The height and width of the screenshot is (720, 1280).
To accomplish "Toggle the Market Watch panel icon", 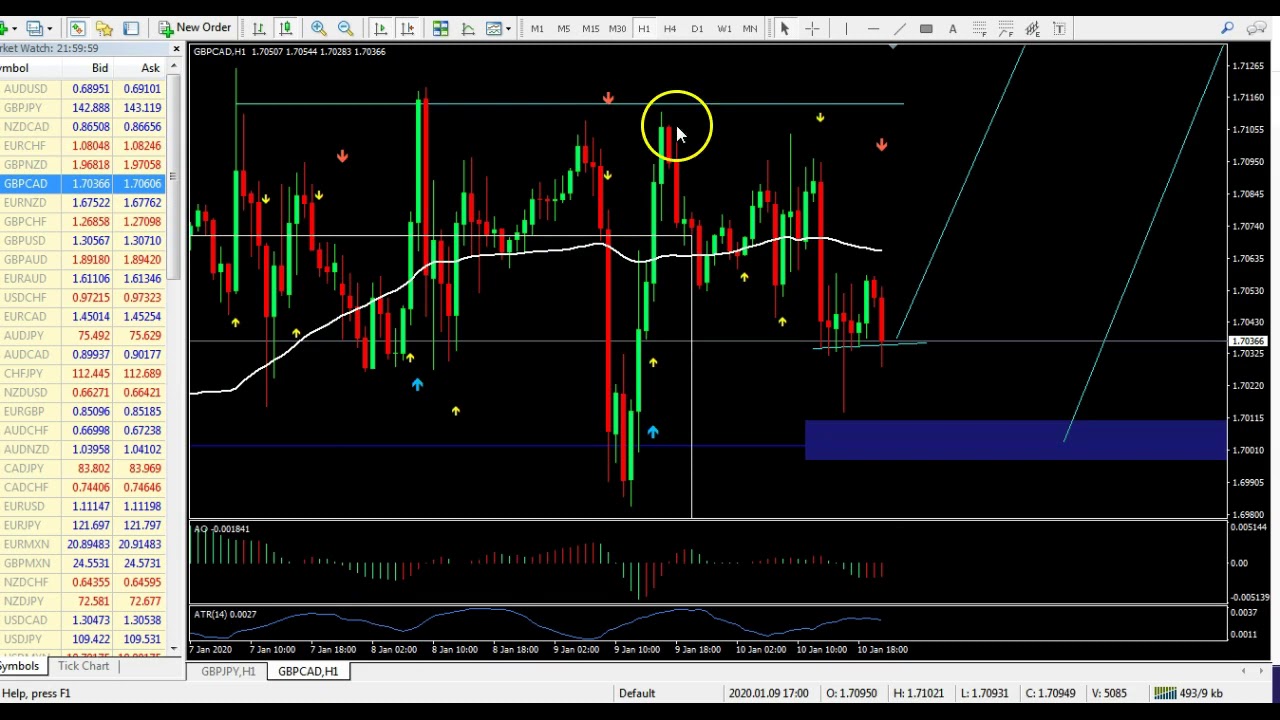I will pyautogui.click(x=77, y=28).
